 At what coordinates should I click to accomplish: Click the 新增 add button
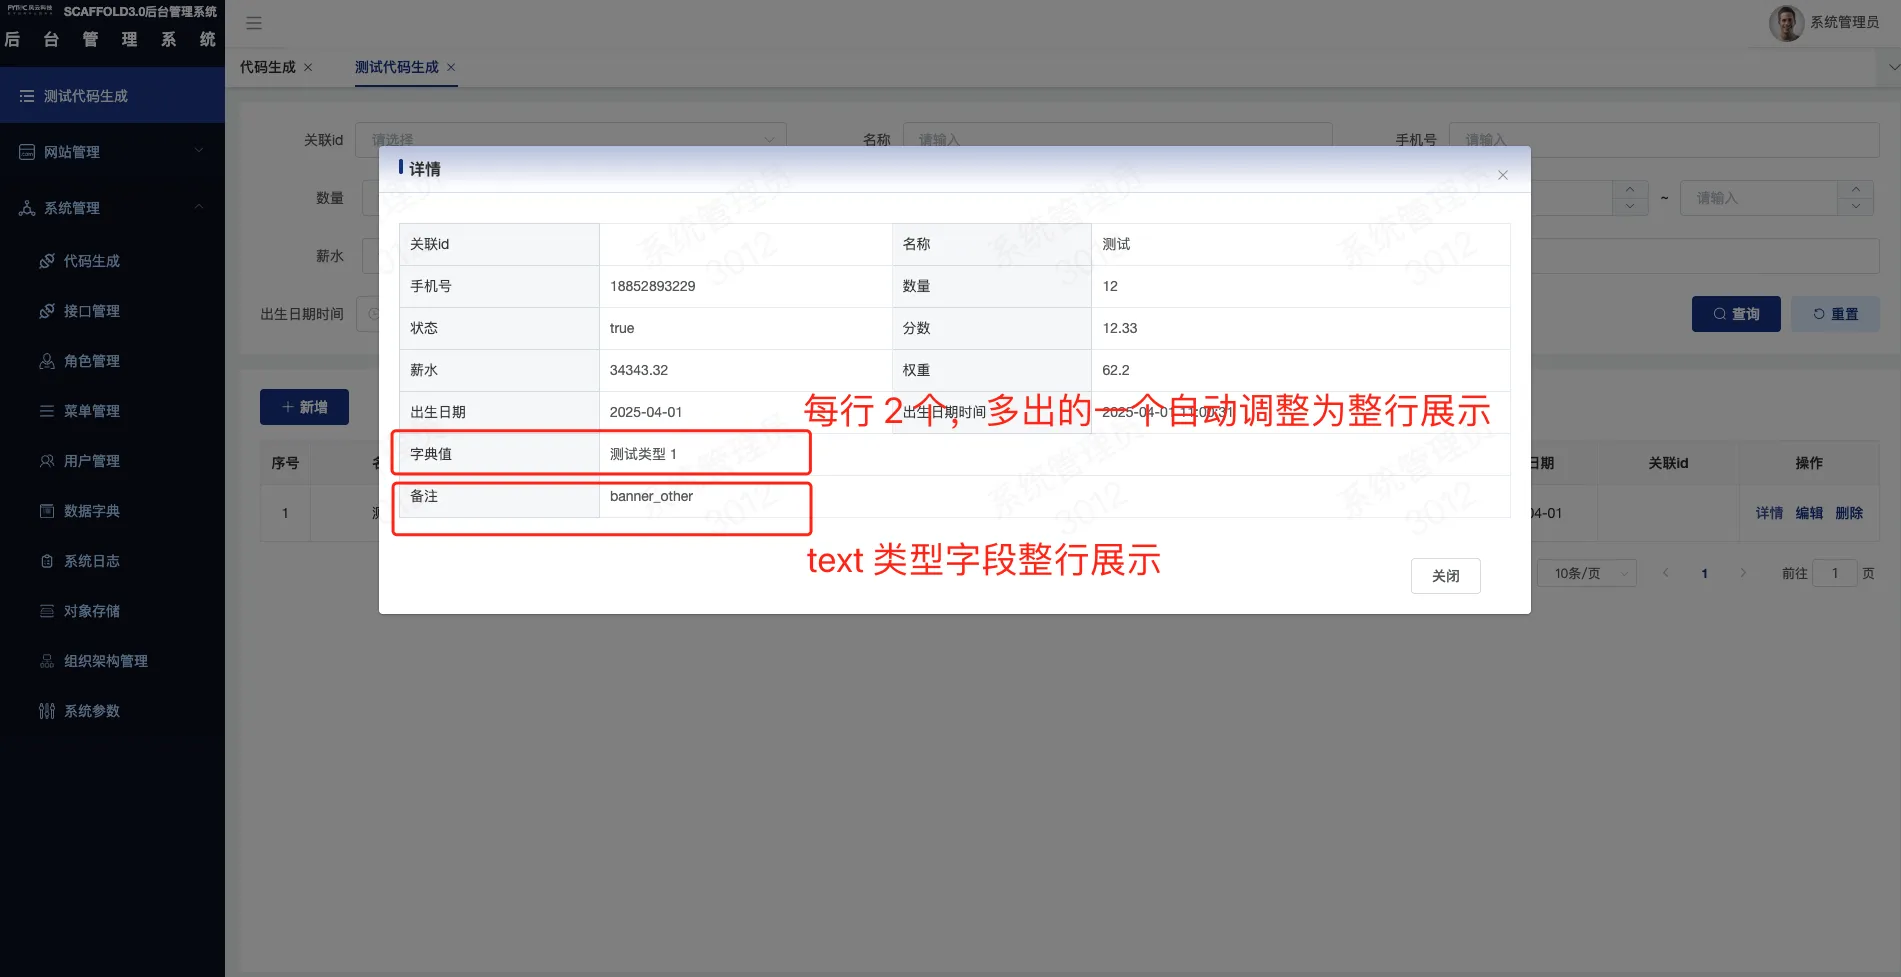click(x=304, y=407)
